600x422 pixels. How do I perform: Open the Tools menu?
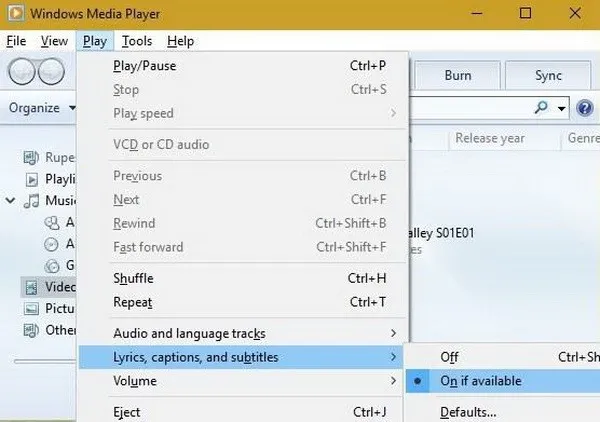[x=137, y=41]
